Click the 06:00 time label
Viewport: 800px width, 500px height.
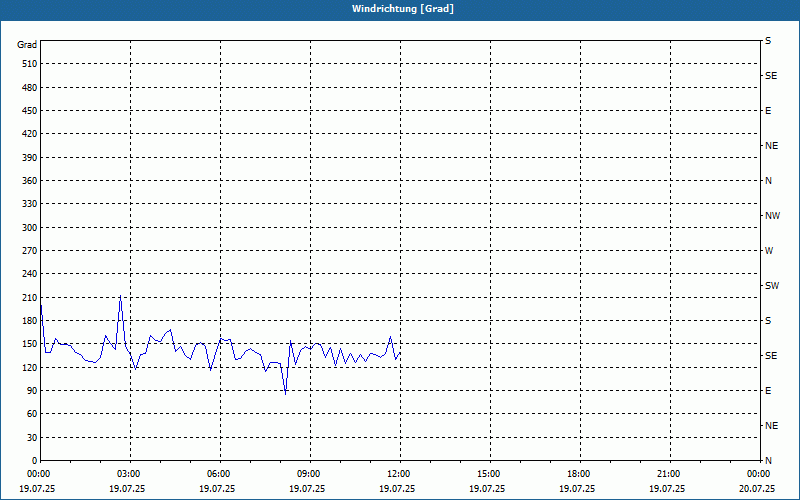tap(217, 474)
